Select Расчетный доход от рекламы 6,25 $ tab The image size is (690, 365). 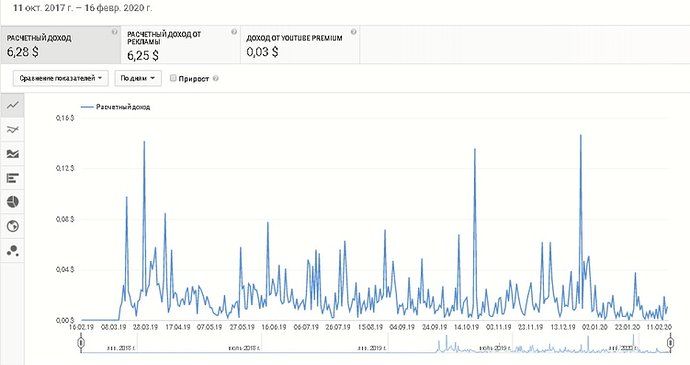[180, 45]
